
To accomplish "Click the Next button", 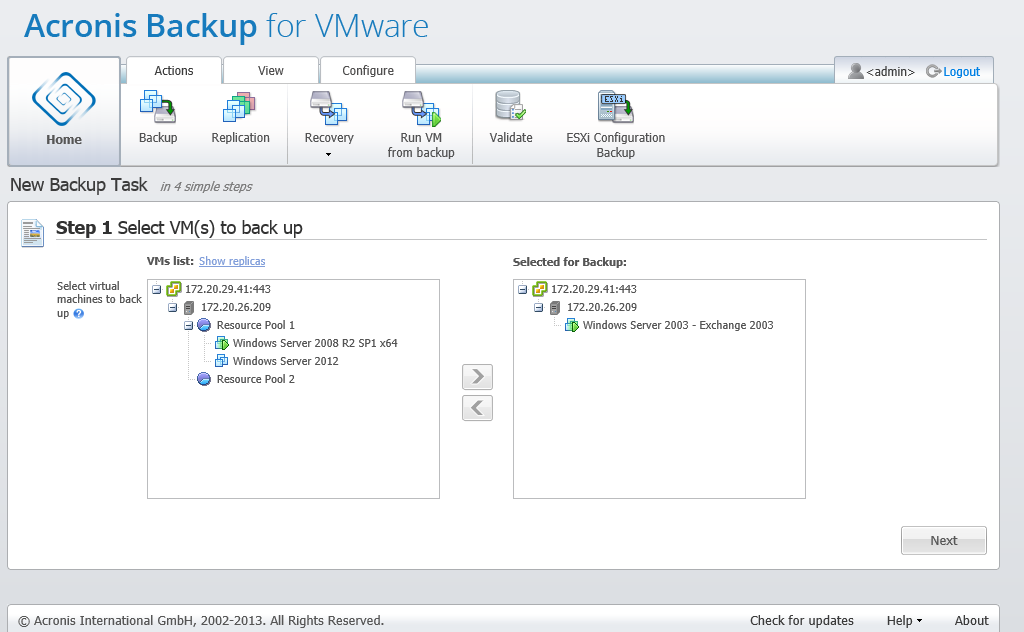I will point(944,541).
